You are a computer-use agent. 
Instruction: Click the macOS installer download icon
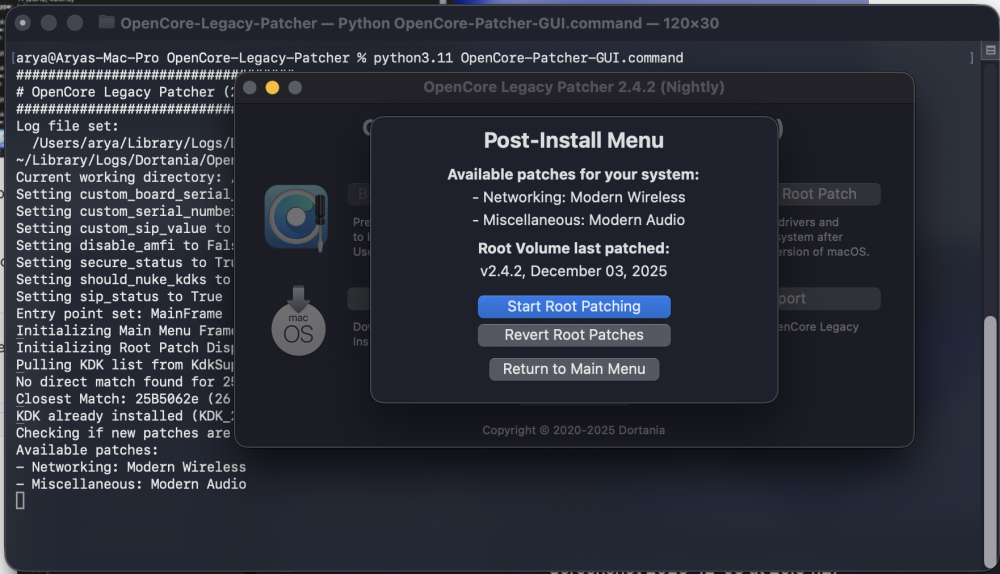[298, 321]
